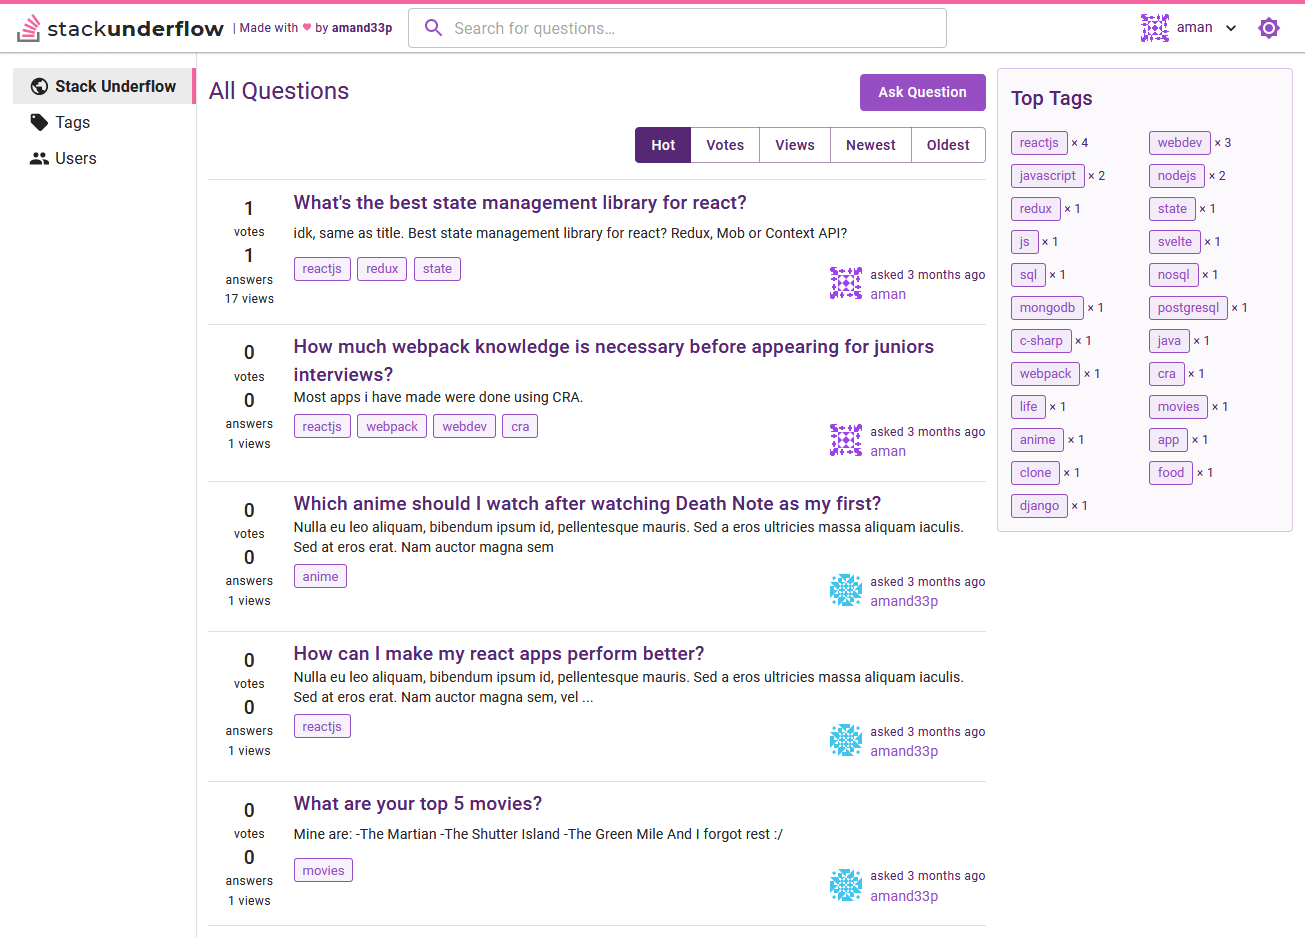
Task: Open the react state management question
Action: click(x=520, y=203)
